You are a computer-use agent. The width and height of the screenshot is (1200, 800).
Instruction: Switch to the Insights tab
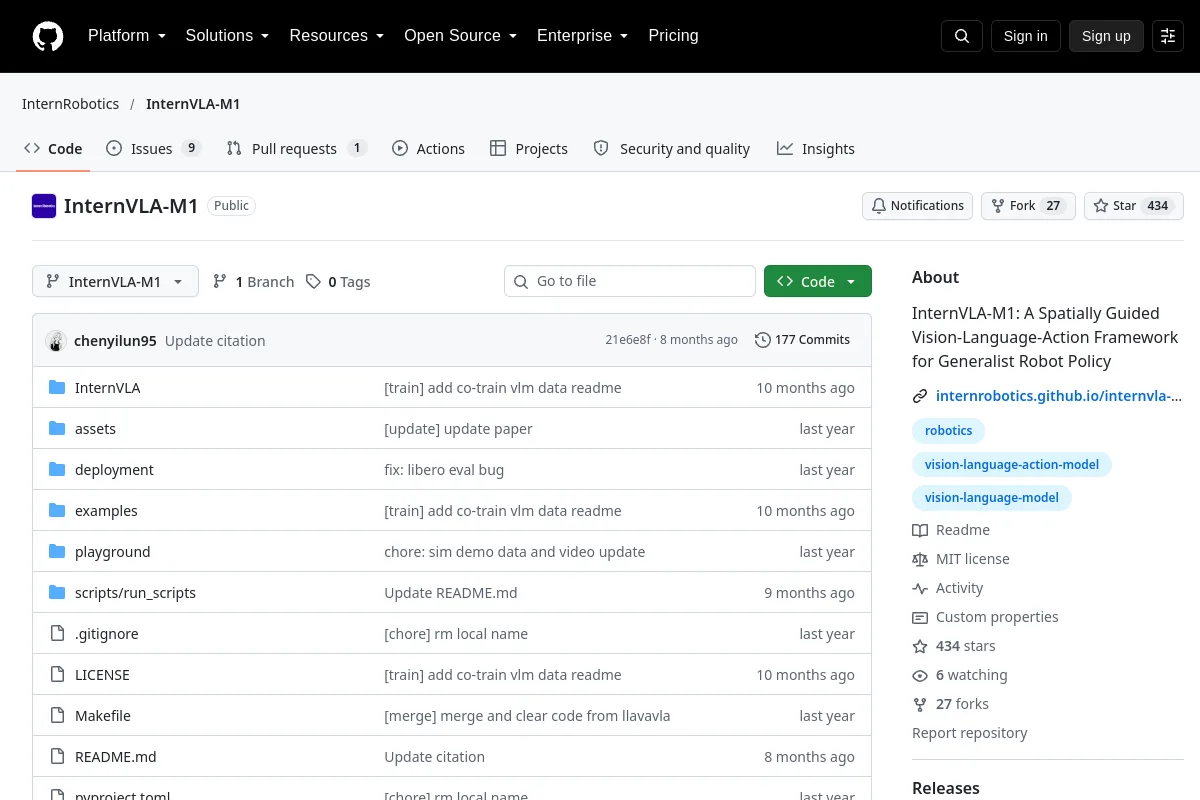tap(816, 149)
